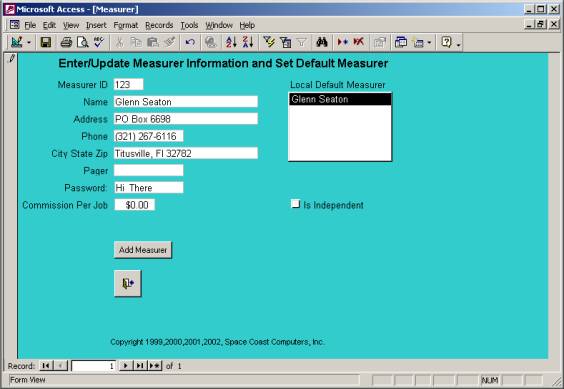The width and height of the screenshot is (564, 389).
Task: Click the City State Zip field
Action: point(186,153)
